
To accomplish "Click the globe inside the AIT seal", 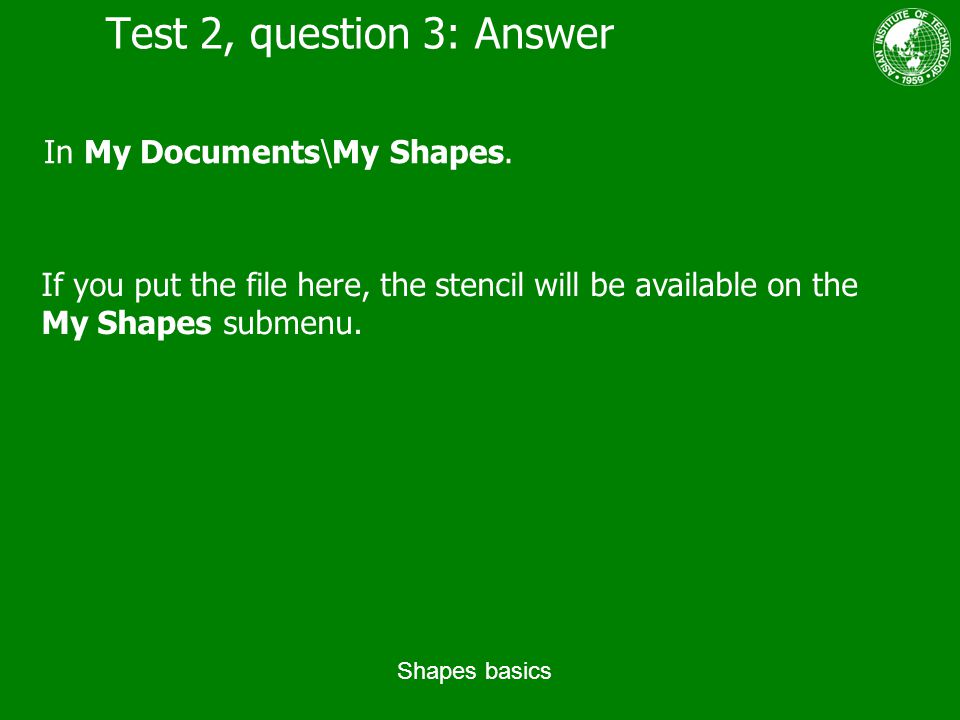I will [x=912, y=46].
